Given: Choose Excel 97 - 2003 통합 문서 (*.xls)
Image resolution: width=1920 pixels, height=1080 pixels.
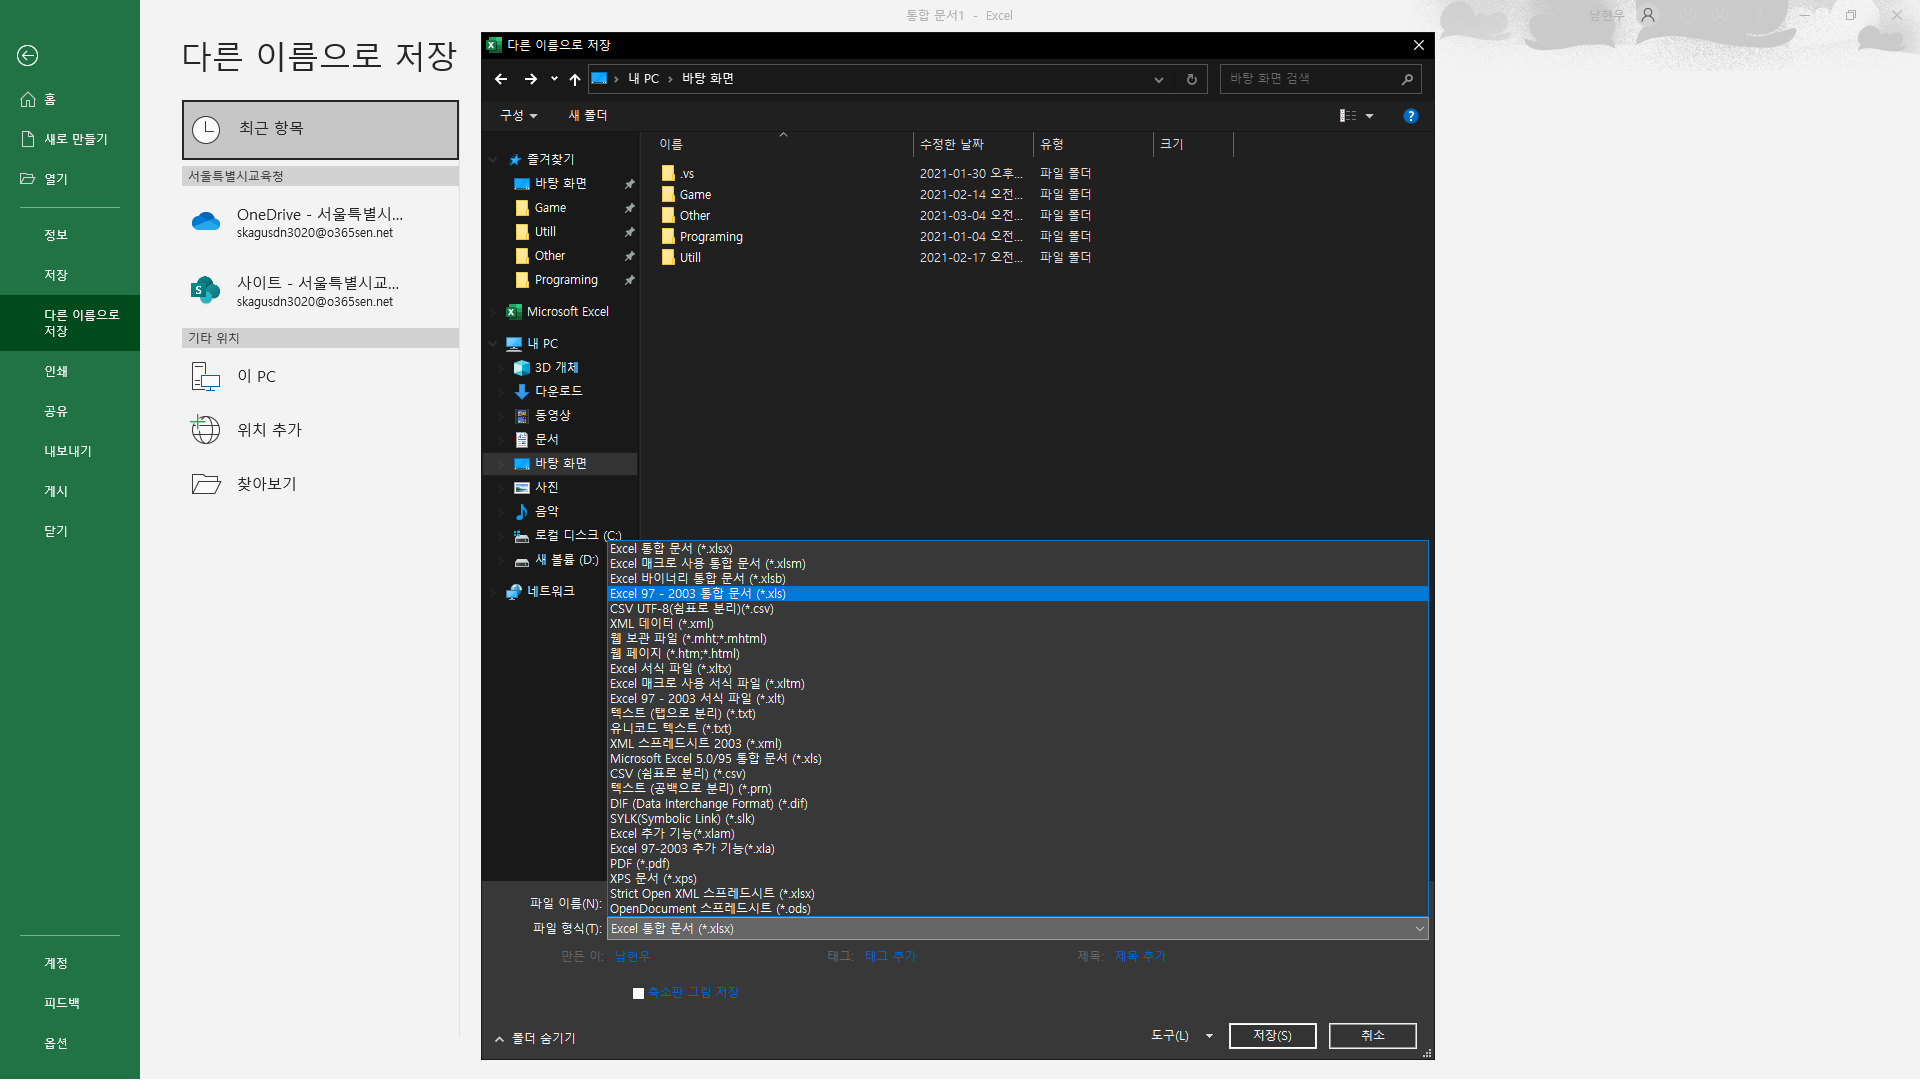Looking at the screenshot, I should coord(1018,594).
